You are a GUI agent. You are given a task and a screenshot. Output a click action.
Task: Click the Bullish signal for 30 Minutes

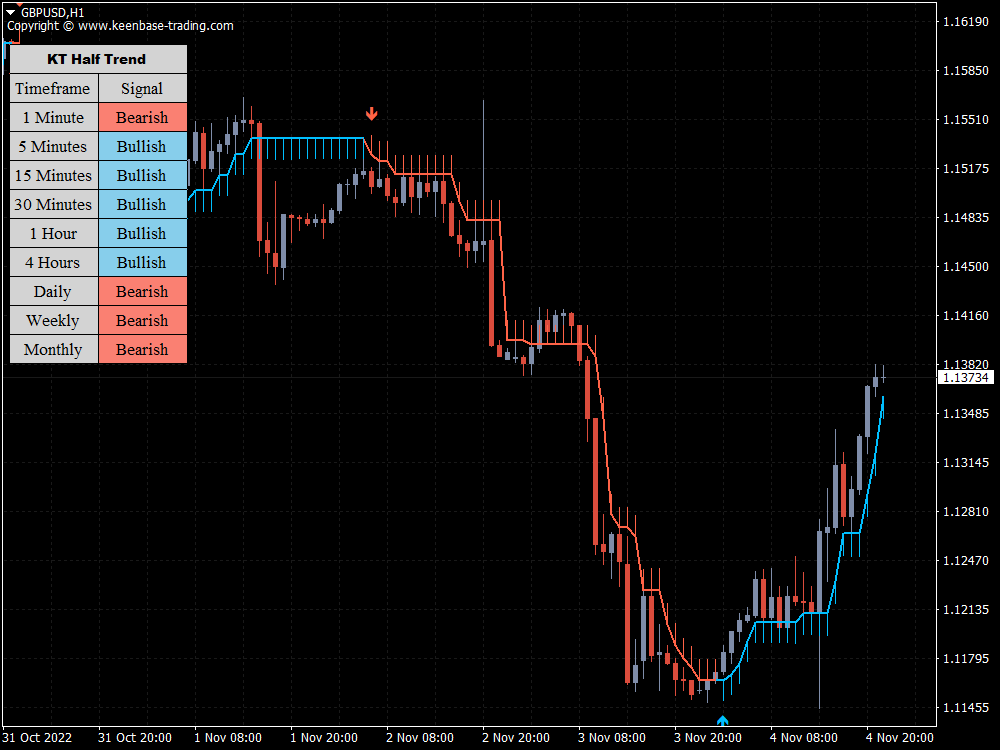click(143, 204)
